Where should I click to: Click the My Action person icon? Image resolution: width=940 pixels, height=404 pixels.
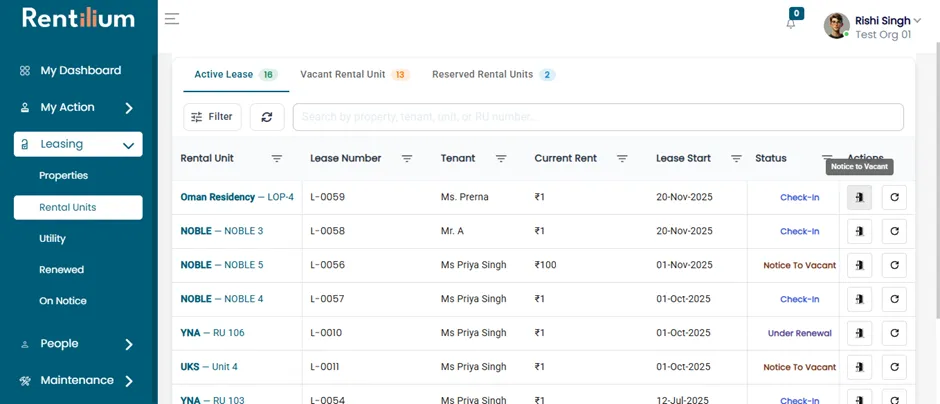click(25, 108)
